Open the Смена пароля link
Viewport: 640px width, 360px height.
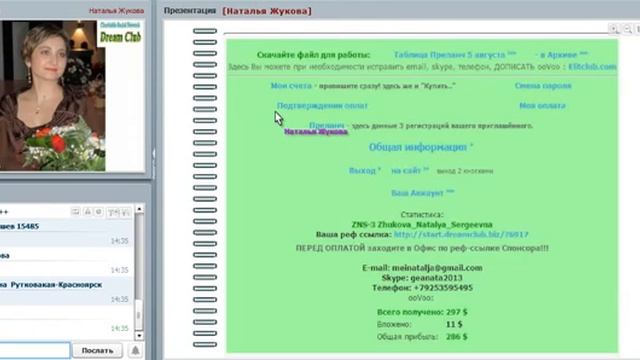tap(543, 86)
